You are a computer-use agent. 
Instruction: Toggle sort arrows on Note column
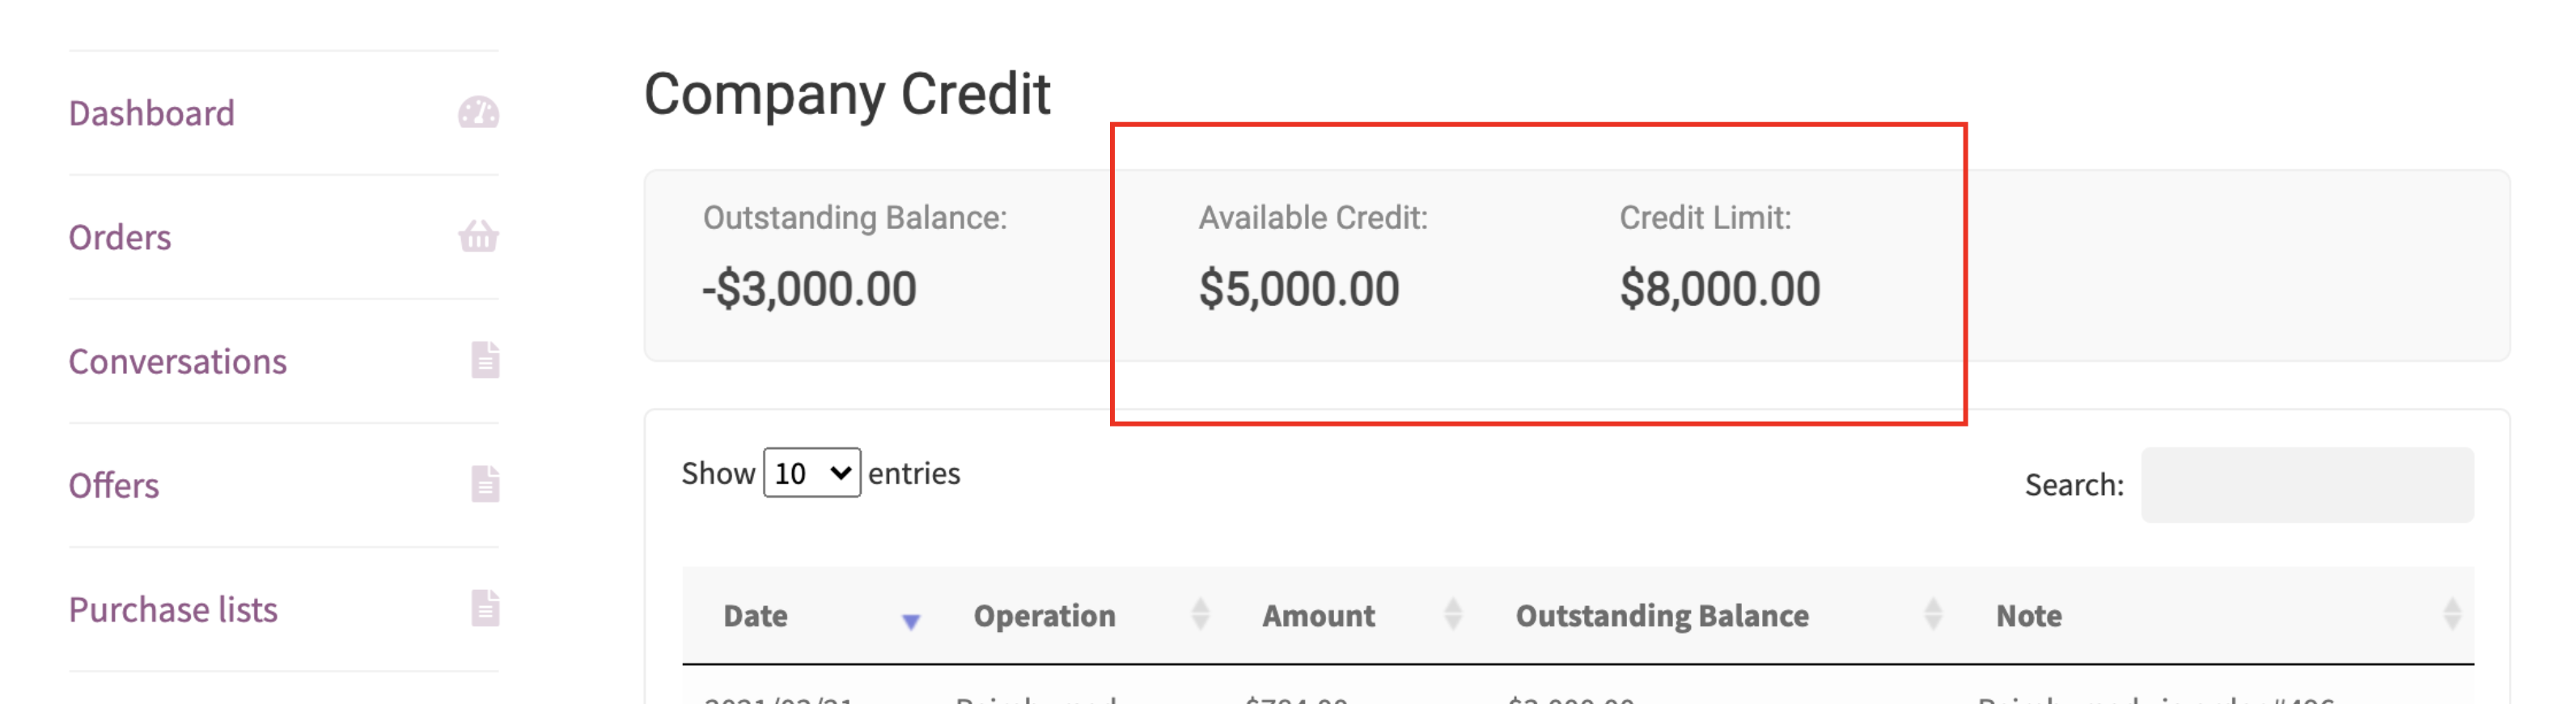click(2451, 614)
